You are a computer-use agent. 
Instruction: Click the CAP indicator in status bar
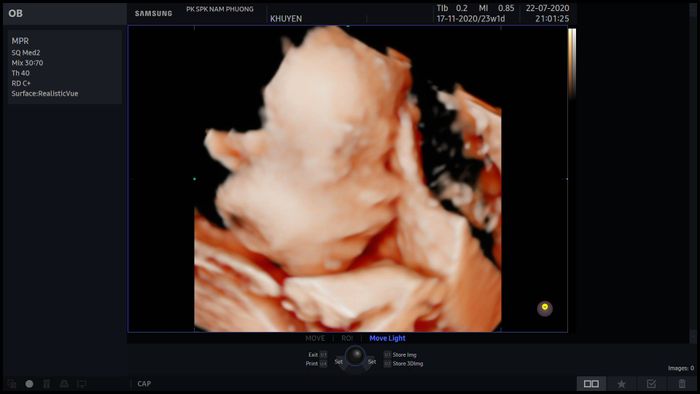(x=144, y=384)
